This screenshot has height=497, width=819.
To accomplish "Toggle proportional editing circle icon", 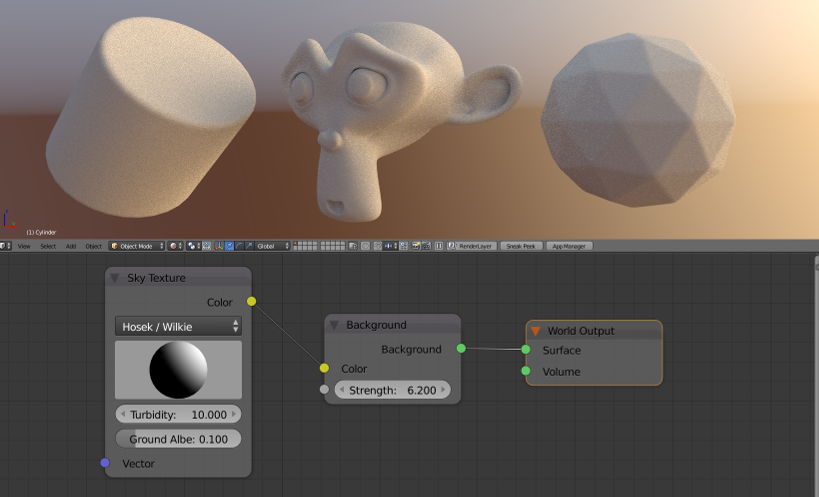I will [x=365, y=246].
